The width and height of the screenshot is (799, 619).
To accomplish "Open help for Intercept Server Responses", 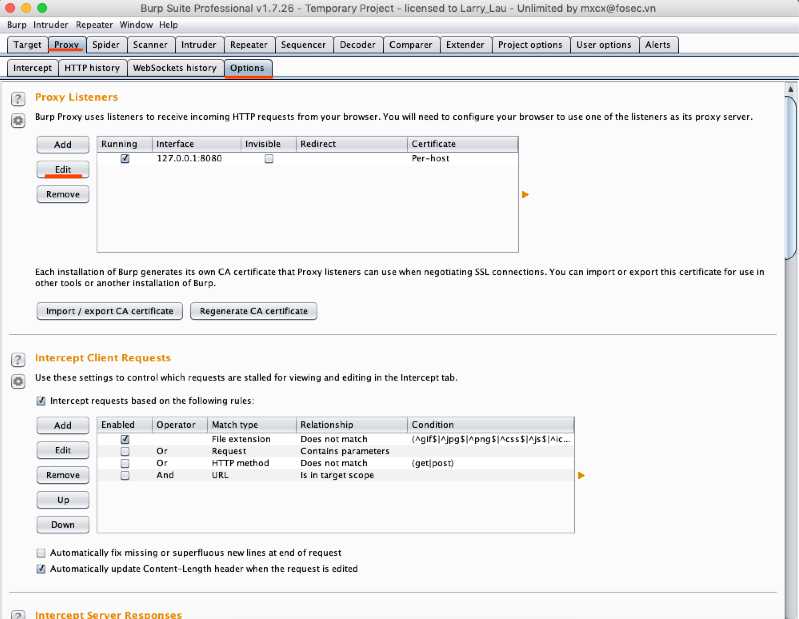I will click(18, 614).
